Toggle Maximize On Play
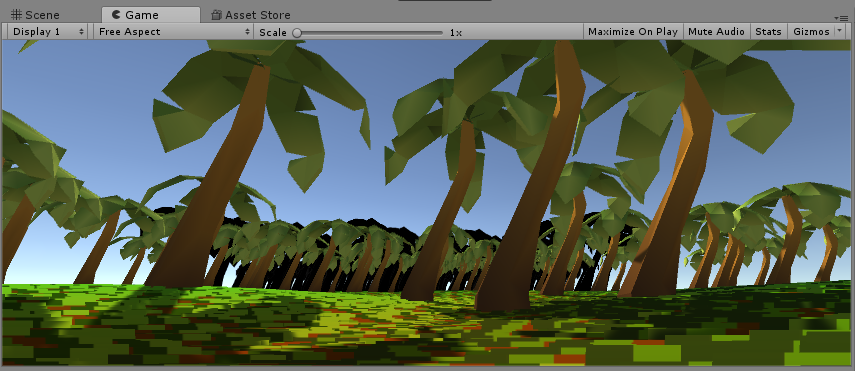 point(633,32)
